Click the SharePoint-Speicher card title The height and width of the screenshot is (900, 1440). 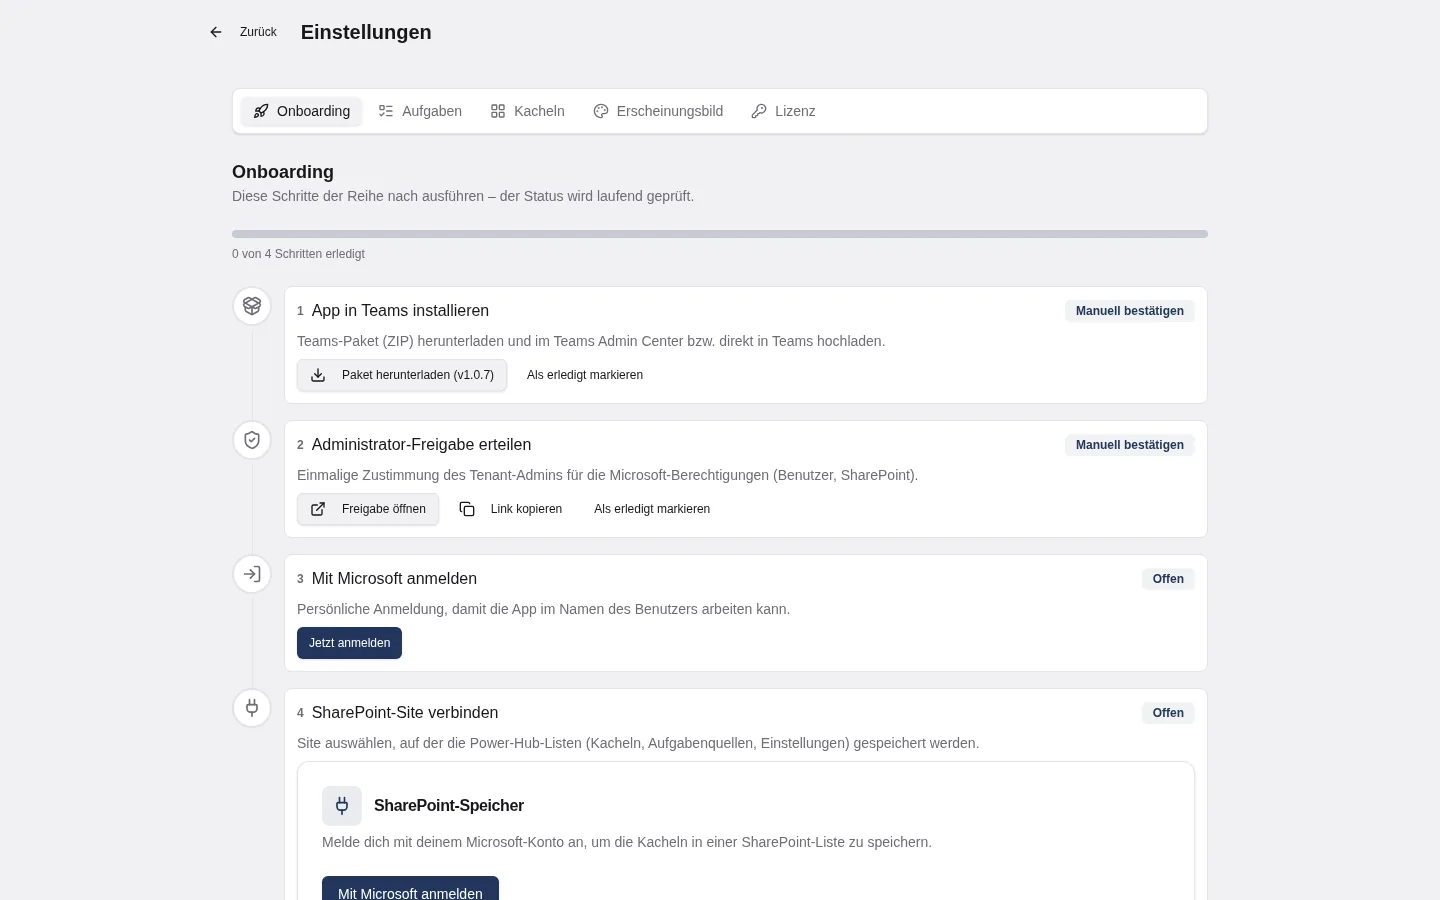pyautogui.click(x=449, y=806)
